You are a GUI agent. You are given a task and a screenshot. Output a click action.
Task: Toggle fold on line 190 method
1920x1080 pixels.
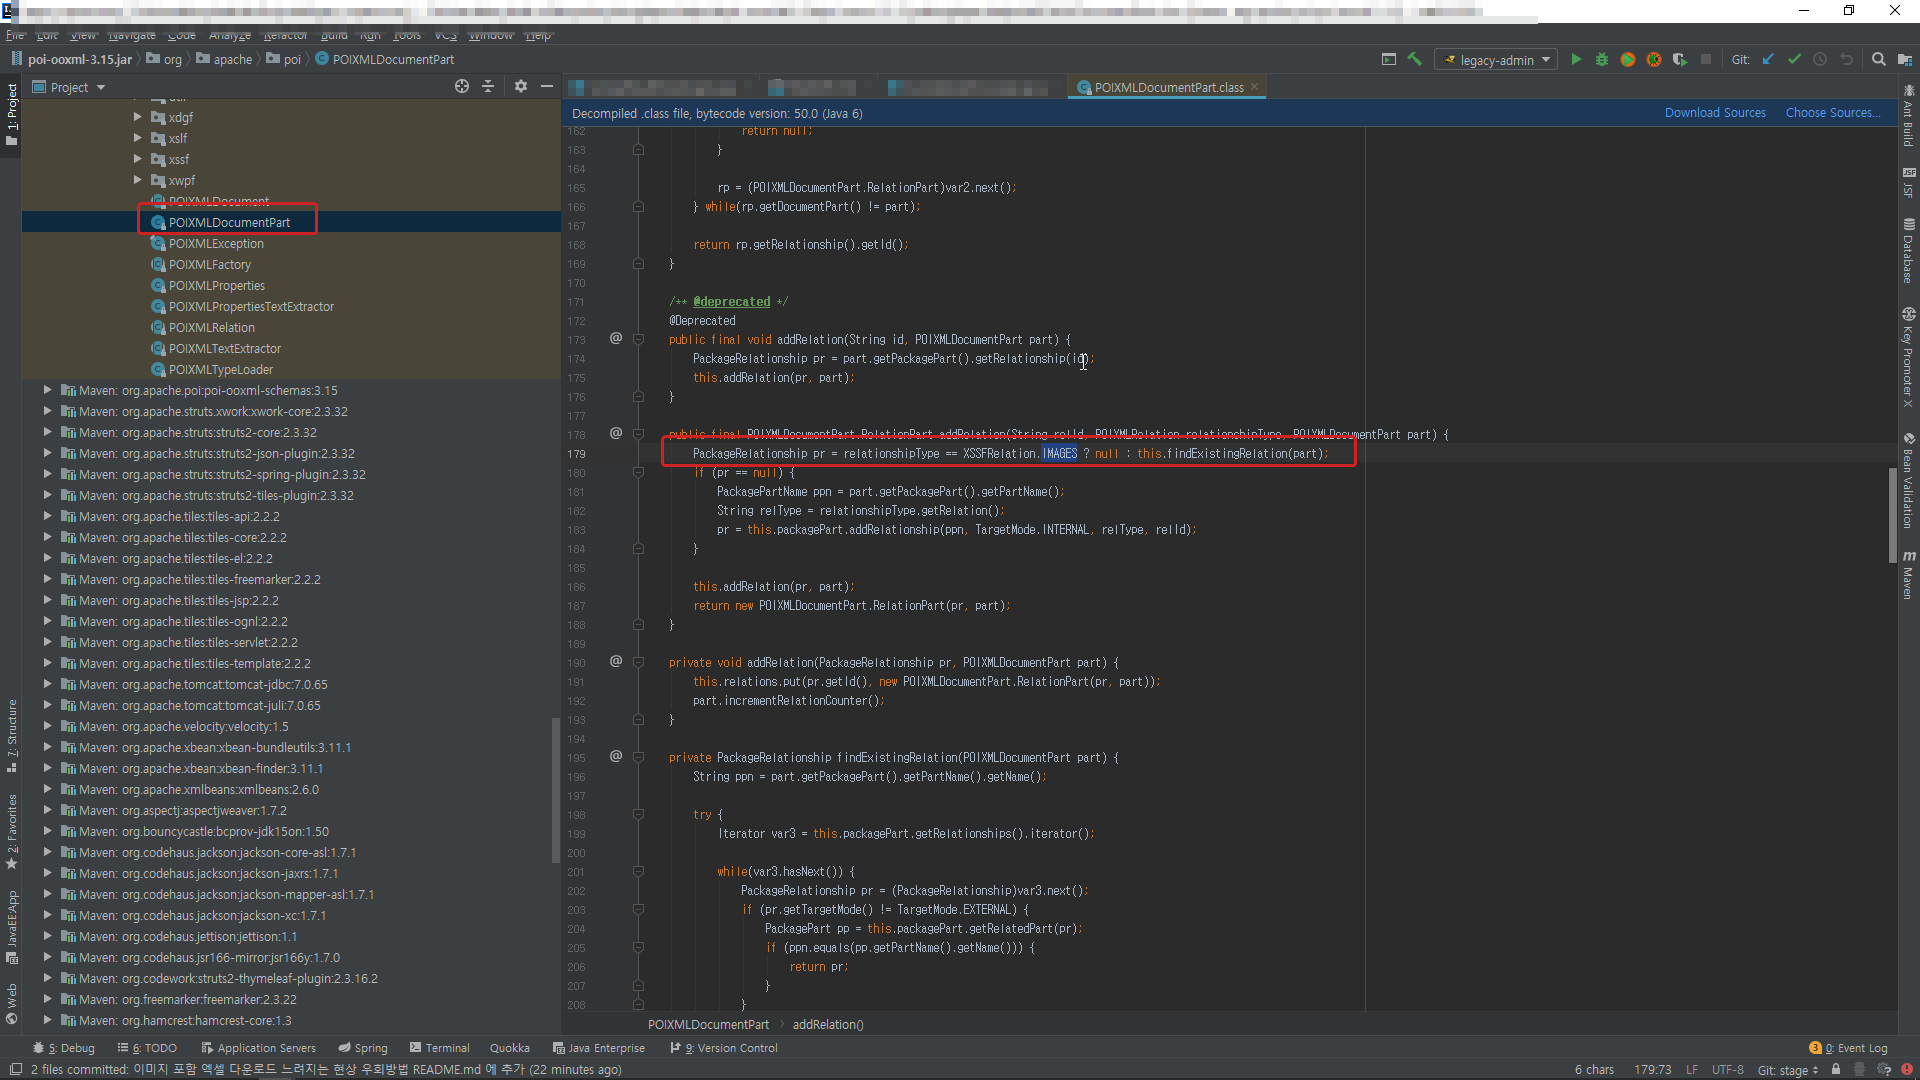click(x=638, y=663)
